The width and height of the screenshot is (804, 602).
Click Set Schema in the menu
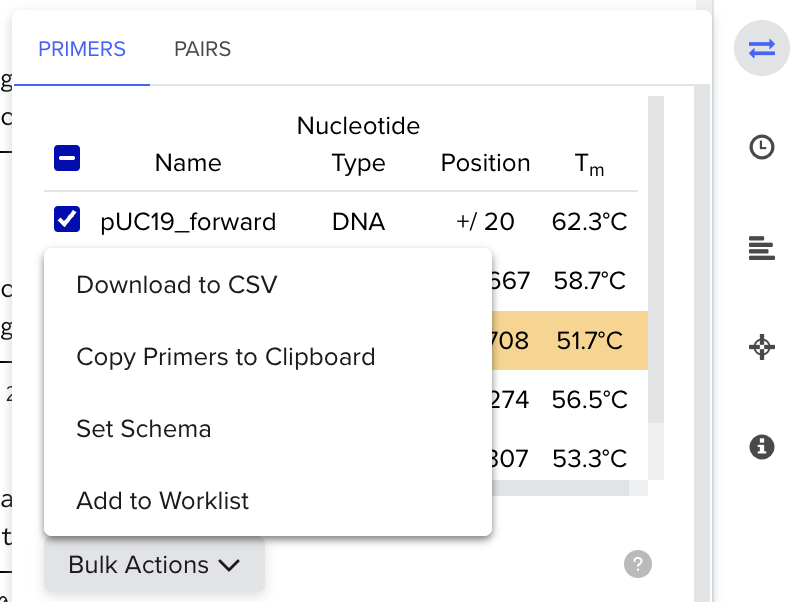(x=143, y=429)
